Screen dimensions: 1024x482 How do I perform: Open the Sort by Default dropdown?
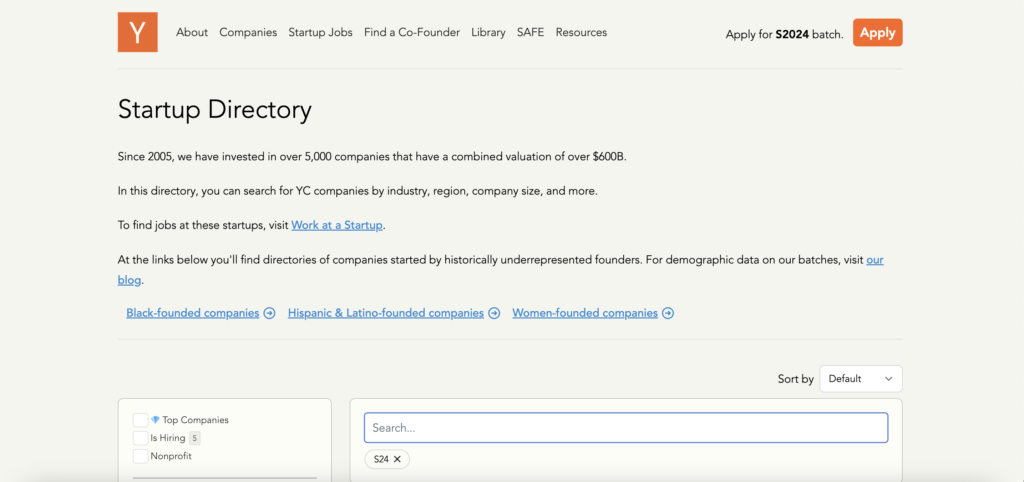tap(860, 379)
